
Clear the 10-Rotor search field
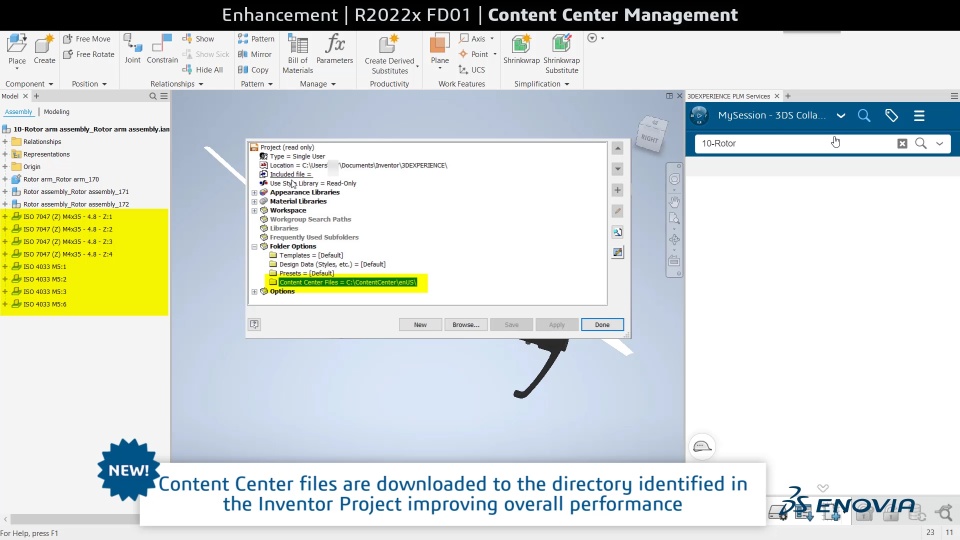pos(902,143)
